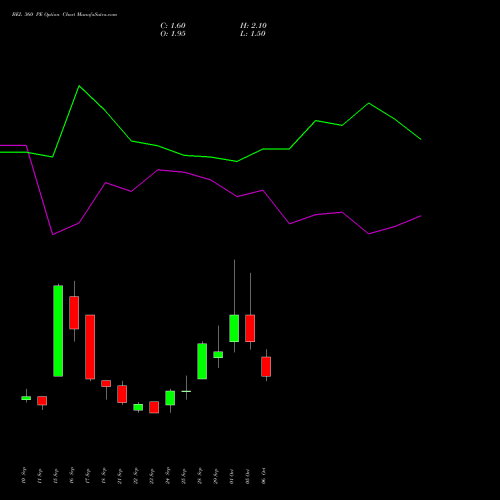Click the chart title text at top left
Viewport: 500px width, 500px height.
64,15
